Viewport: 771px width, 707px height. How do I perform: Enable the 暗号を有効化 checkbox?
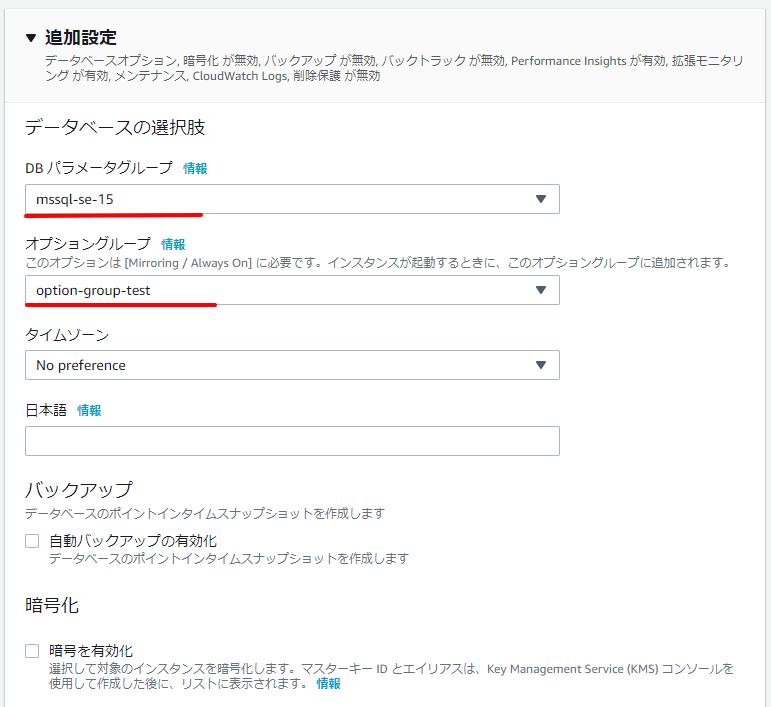(x=32, y=651)
